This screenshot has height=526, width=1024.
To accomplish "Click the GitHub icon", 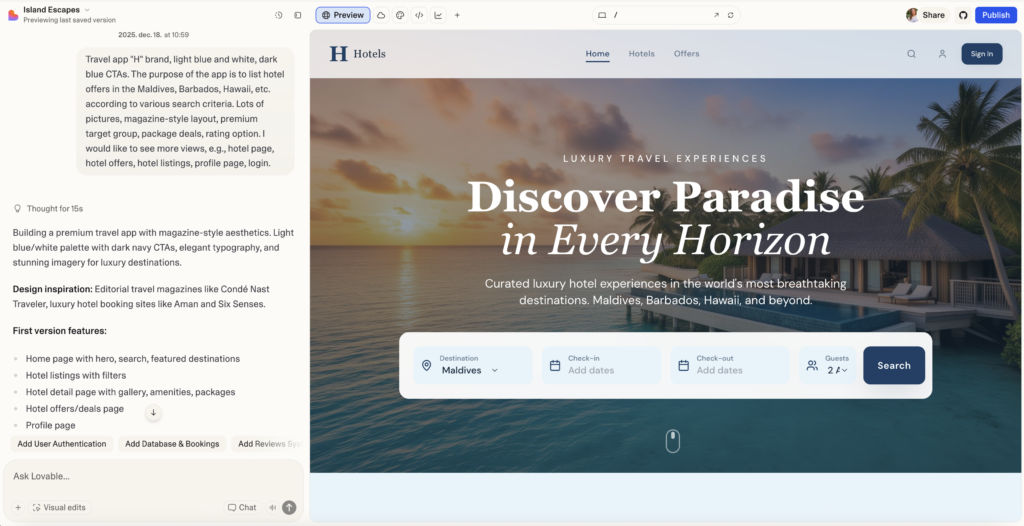I will click(x=963, y=15).
